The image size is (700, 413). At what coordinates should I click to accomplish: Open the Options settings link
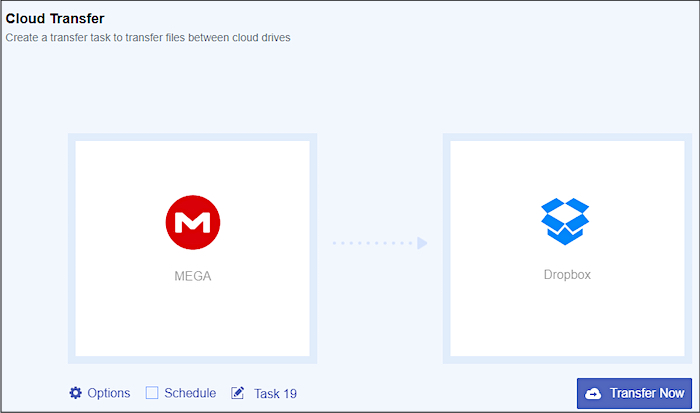[x=108, y=393]
